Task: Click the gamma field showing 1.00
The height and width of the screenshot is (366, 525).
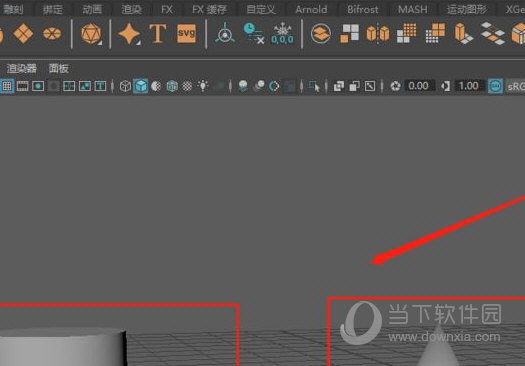Action: click(x=469, y=86)
